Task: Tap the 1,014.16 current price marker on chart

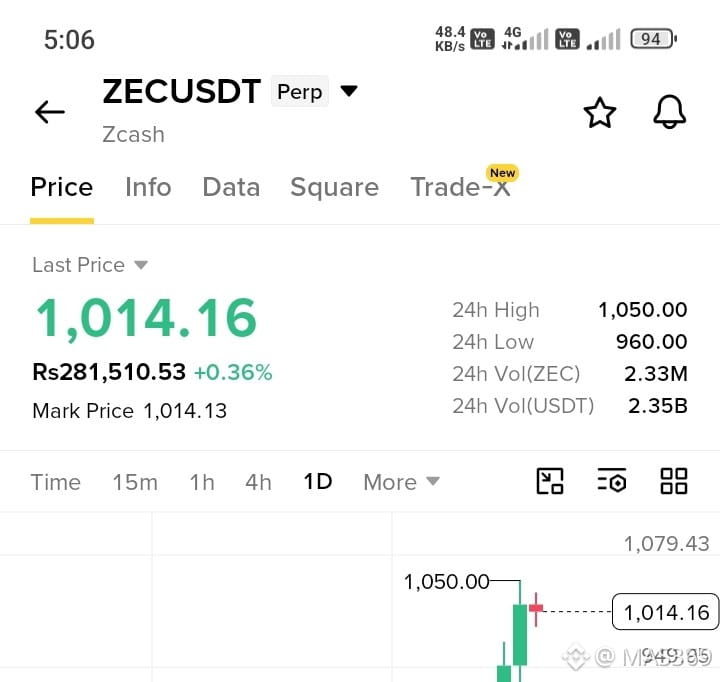Action: point(666,612)
